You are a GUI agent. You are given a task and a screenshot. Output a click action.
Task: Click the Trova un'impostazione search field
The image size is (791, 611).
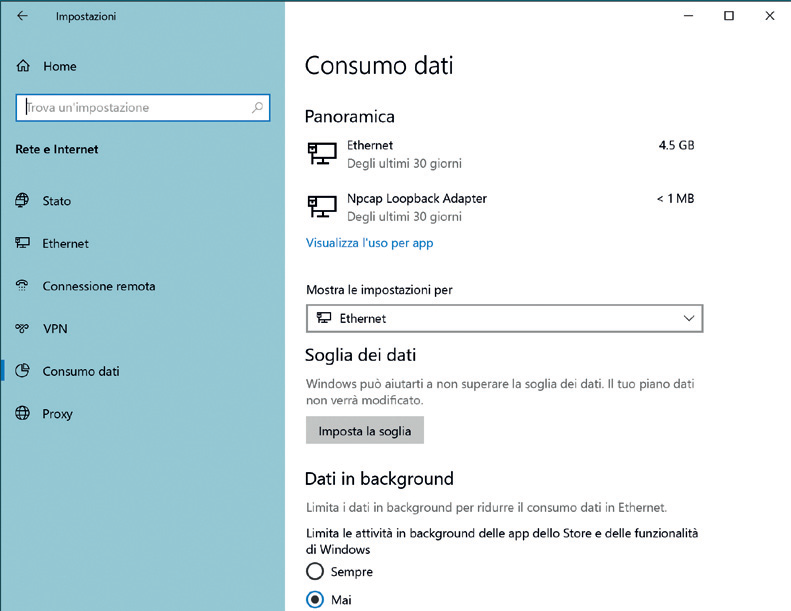point(143,107)
